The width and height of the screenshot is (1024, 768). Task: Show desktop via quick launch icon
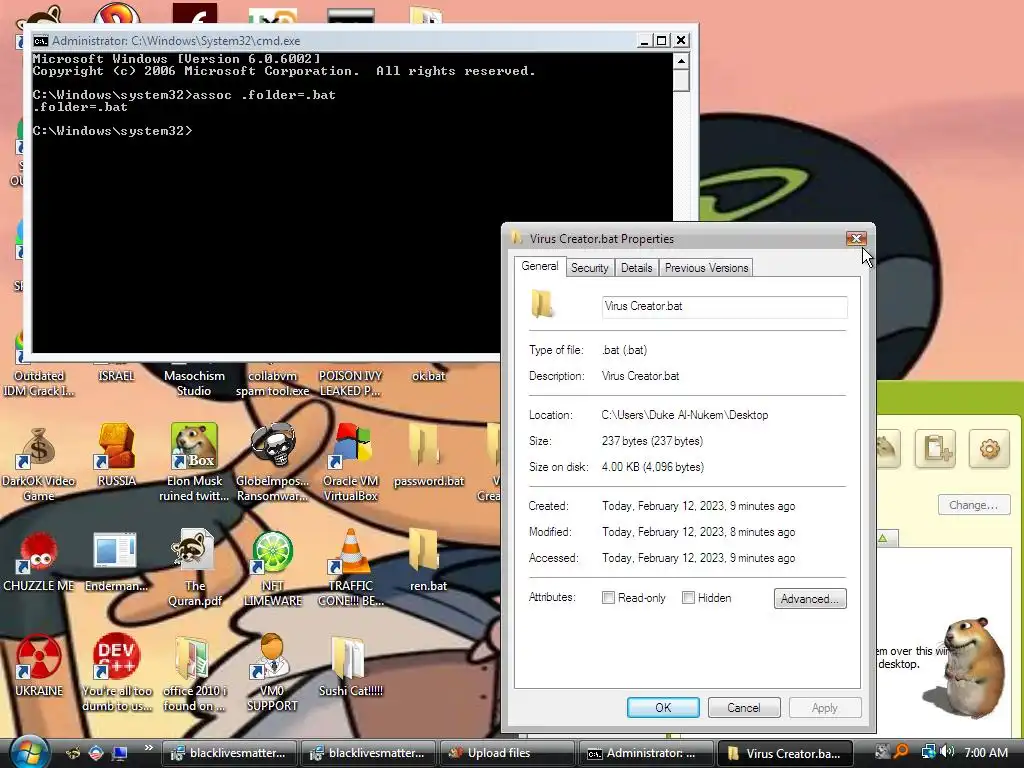tap(120, 752)
